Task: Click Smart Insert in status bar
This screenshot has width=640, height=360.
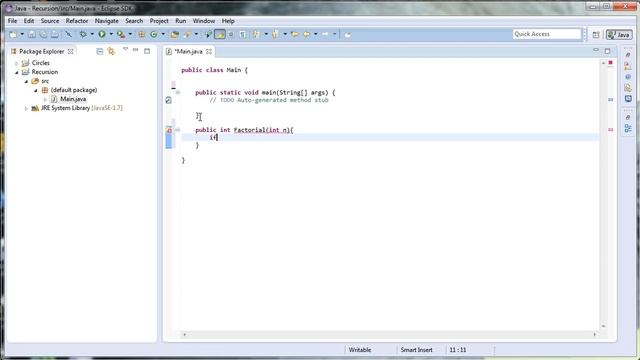Action: (x=416, y=350)
